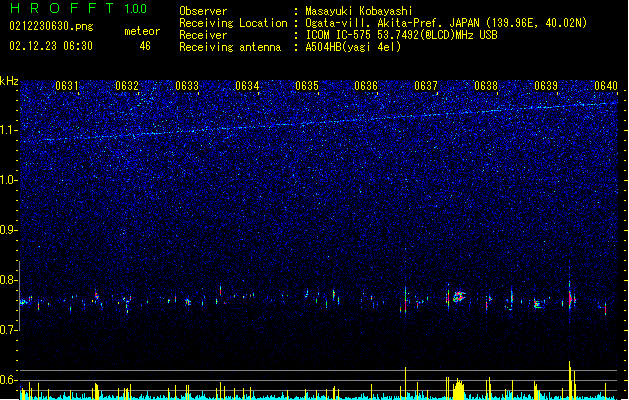Click the strong meteor echo blob after 0637
This screenshot has height=400, width=629.
[x=459, y=297]
